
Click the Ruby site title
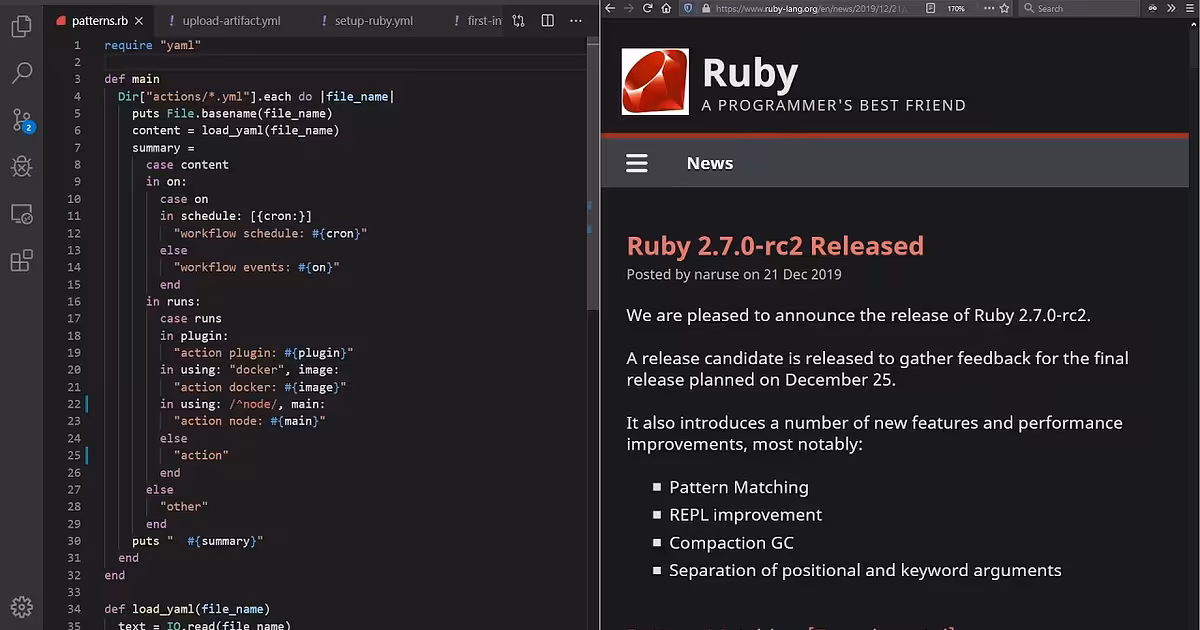click(750, 73)
